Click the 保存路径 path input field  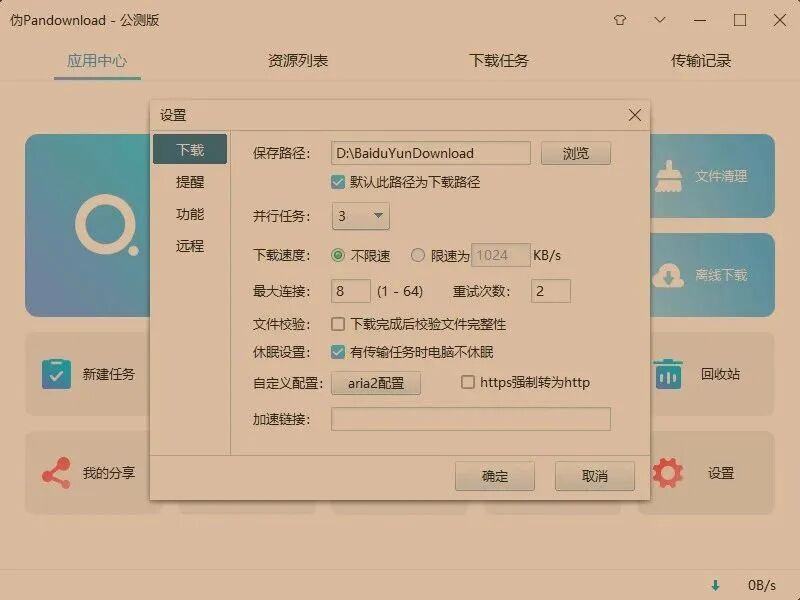(431, 153)
